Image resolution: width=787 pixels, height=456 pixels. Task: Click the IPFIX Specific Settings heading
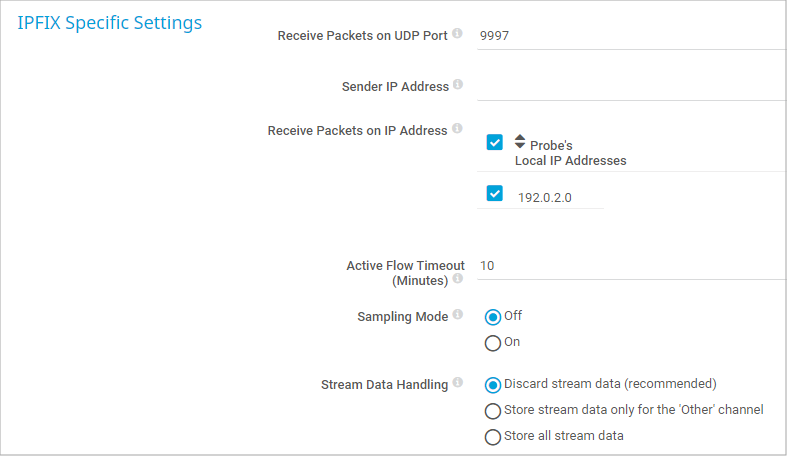tap(110, 23)
